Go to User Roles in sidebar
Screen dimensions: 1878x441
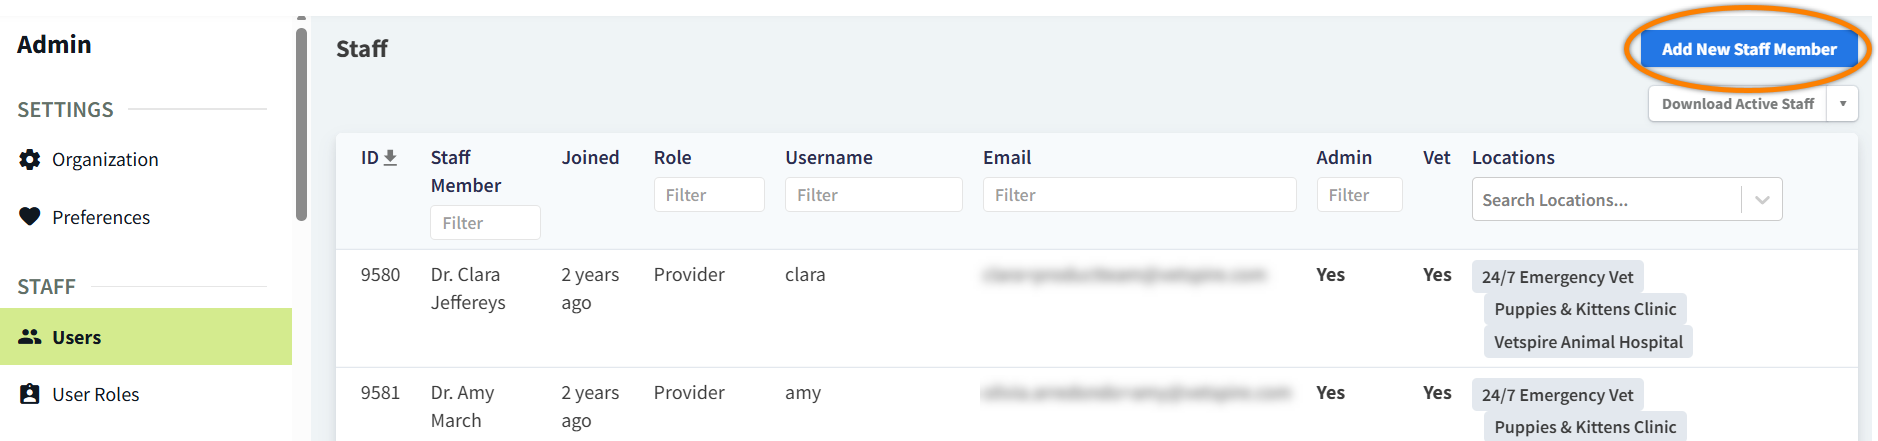coord(96,394)
